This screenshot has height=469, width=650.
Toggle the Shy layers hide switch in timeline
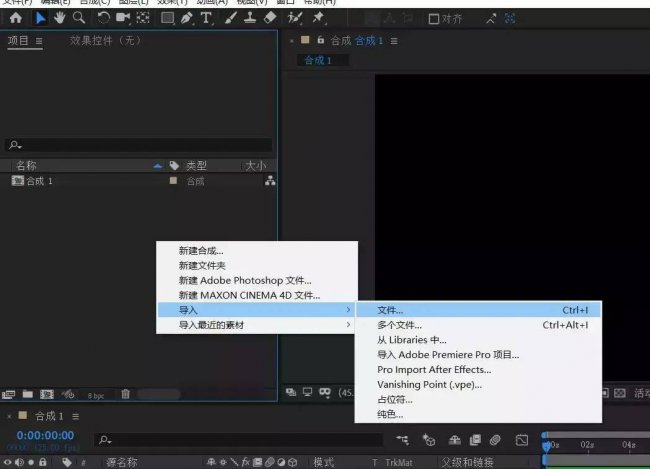tap(455, 440)
